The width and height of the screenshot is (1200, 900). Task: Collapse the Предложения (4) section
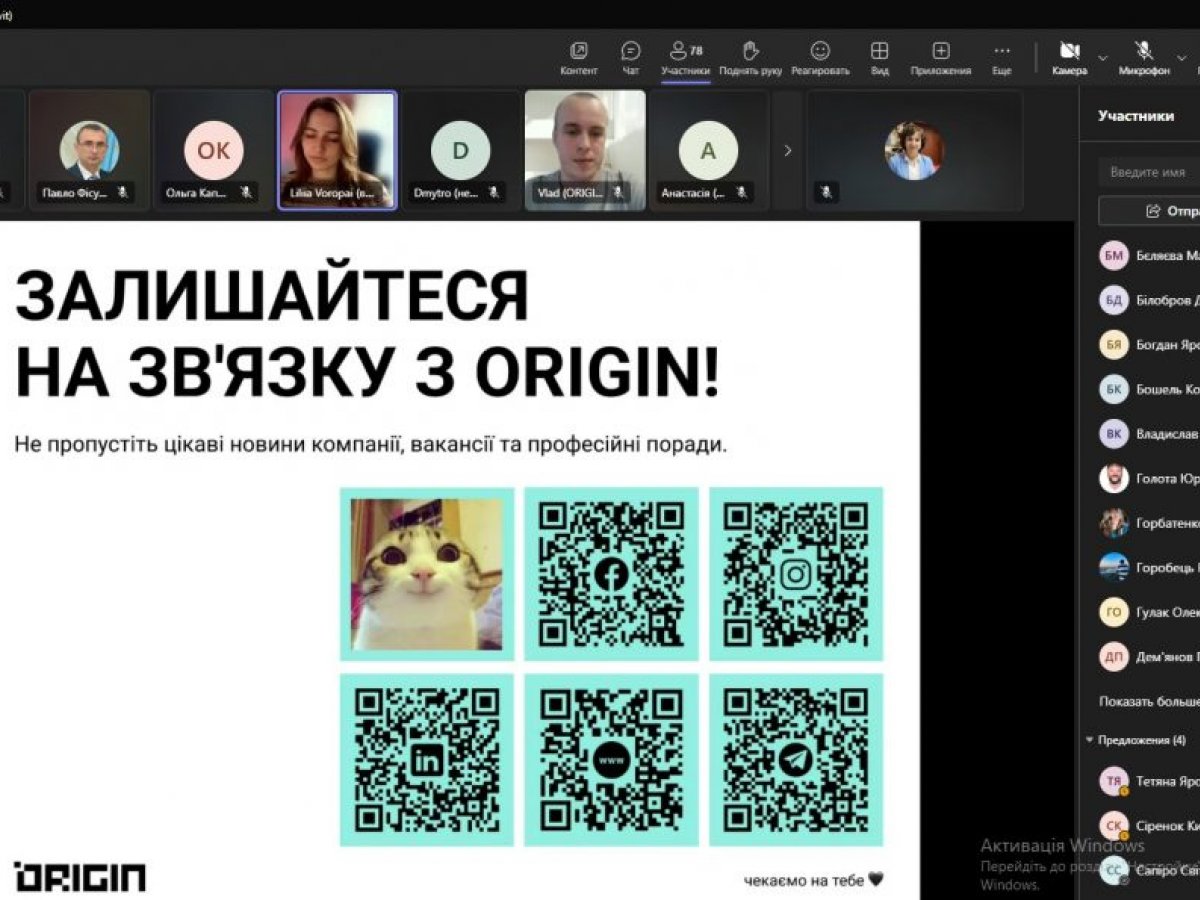(1137, 740)
